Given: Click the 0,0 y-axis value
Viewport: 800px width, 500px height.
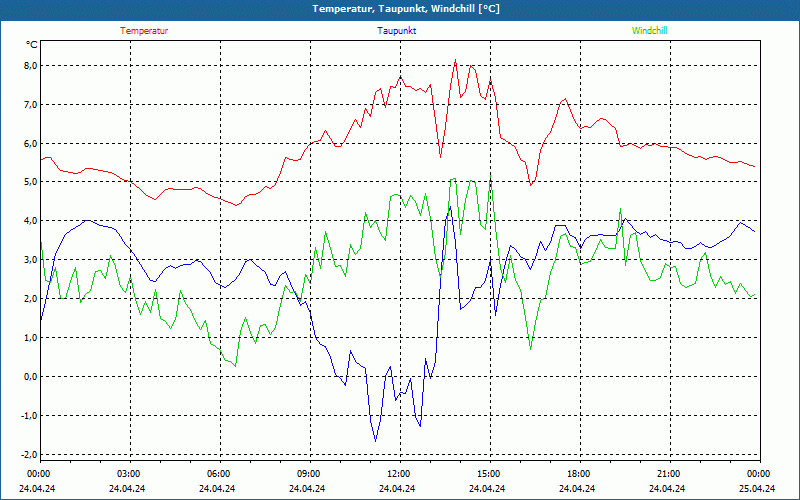Looking at the screenshot, I should 31,377.
